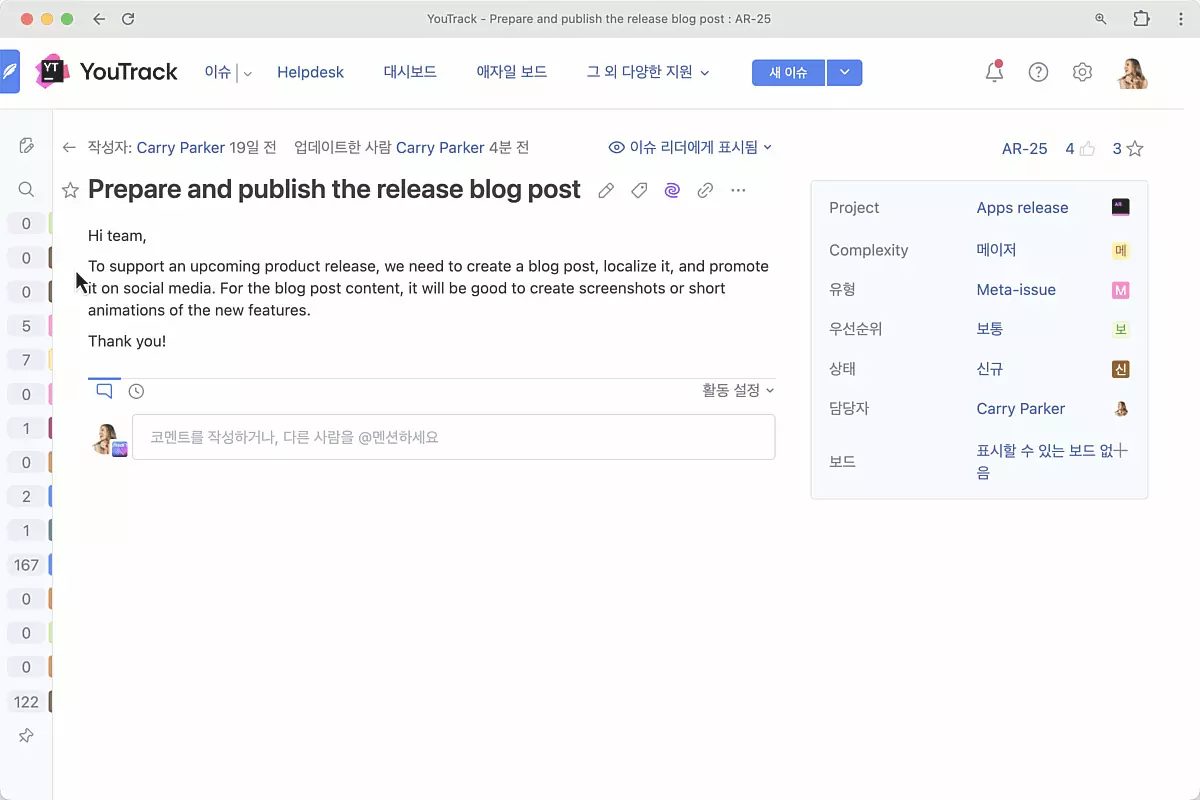The image size is (1200, 800).
Task: Click the pencil edit icon beside the title
Action: [606, 190]
